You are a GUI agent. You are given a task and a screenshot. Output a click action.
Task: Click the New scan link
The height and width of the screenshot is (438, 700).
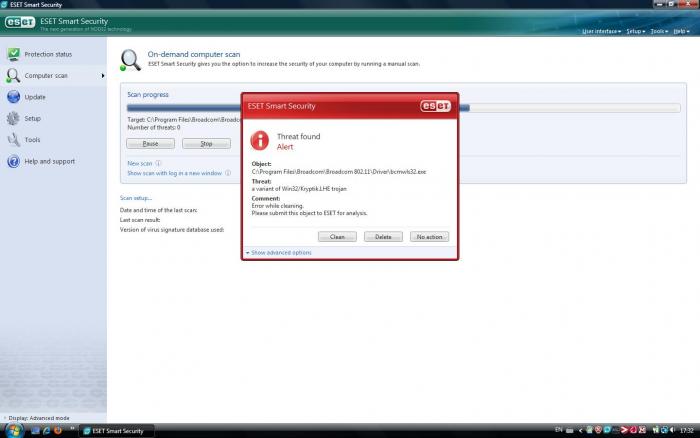pyautogui.click(x=140, y=163)
